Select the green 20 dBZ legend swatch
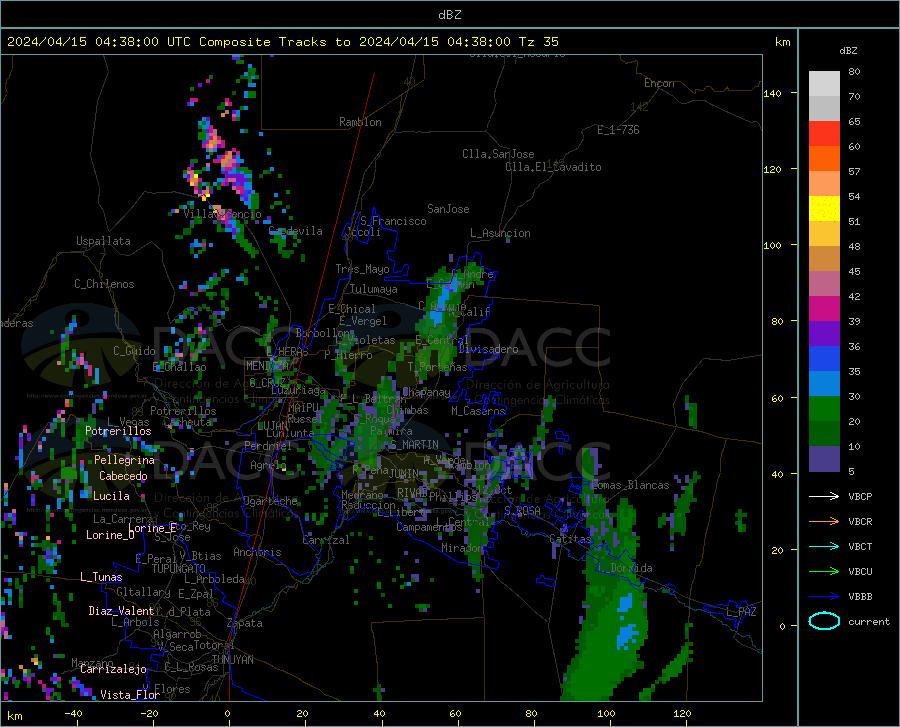Screen dimensions: 900x727 (x=824, y=409)
